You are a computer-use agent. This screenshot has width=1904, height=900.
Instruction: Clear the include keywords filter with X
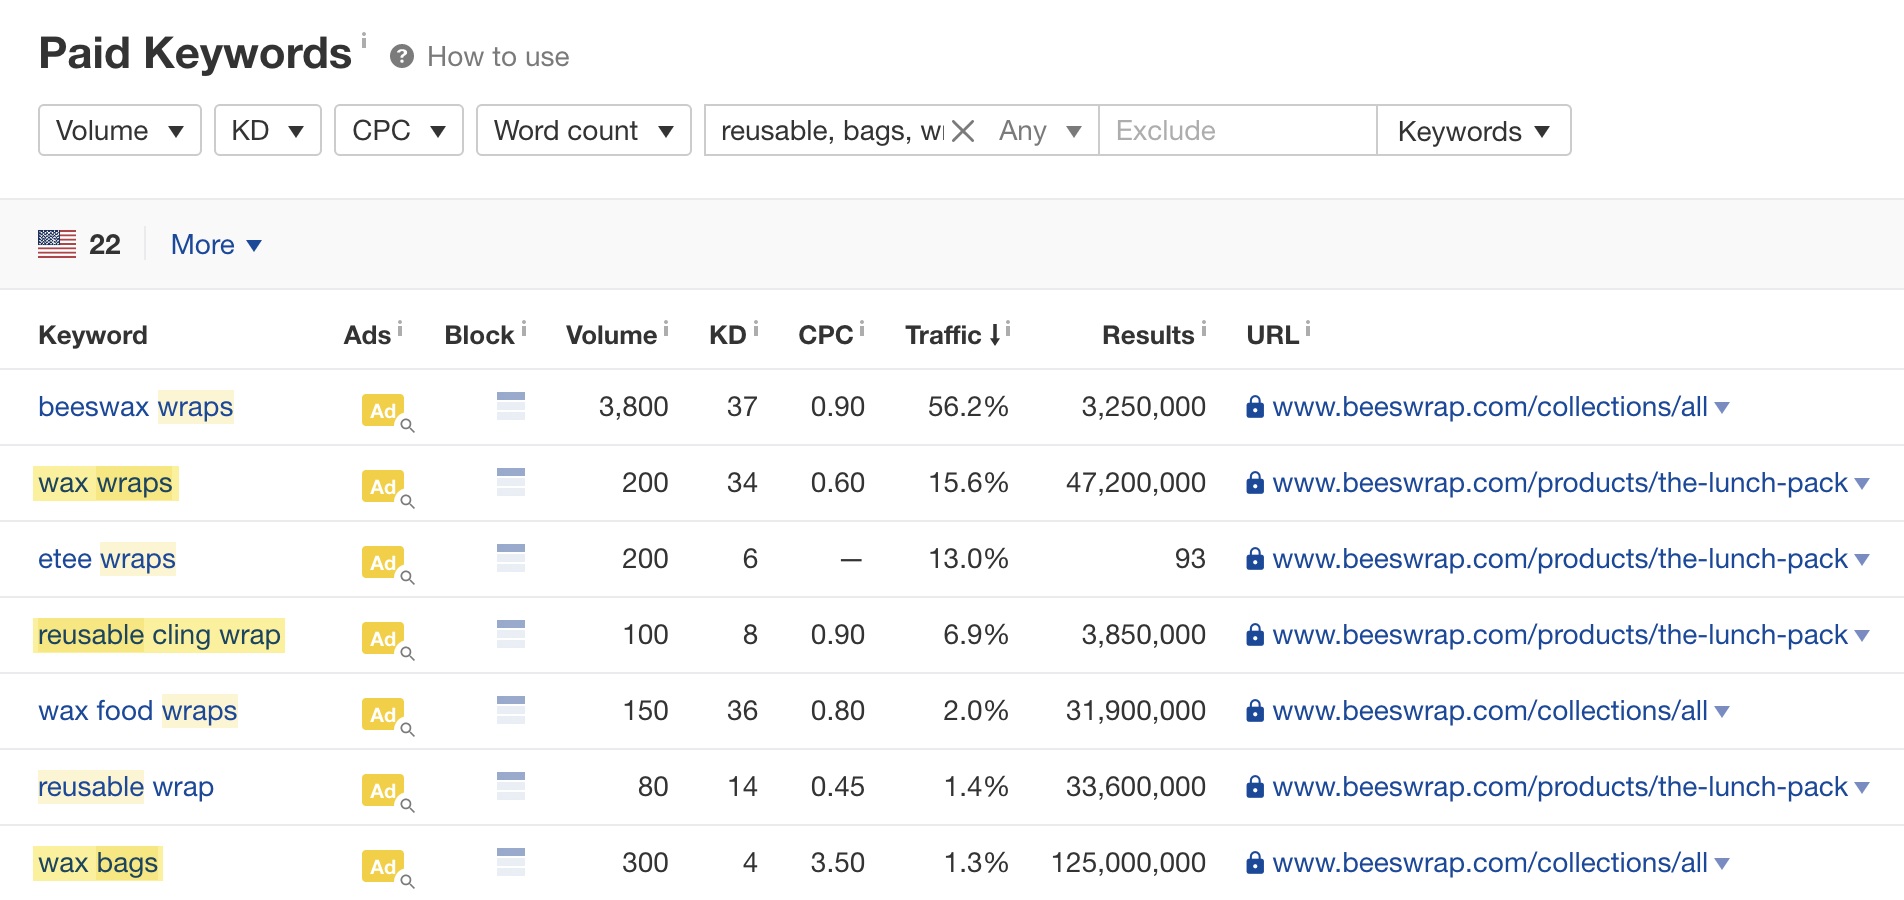tap(963, 131)
